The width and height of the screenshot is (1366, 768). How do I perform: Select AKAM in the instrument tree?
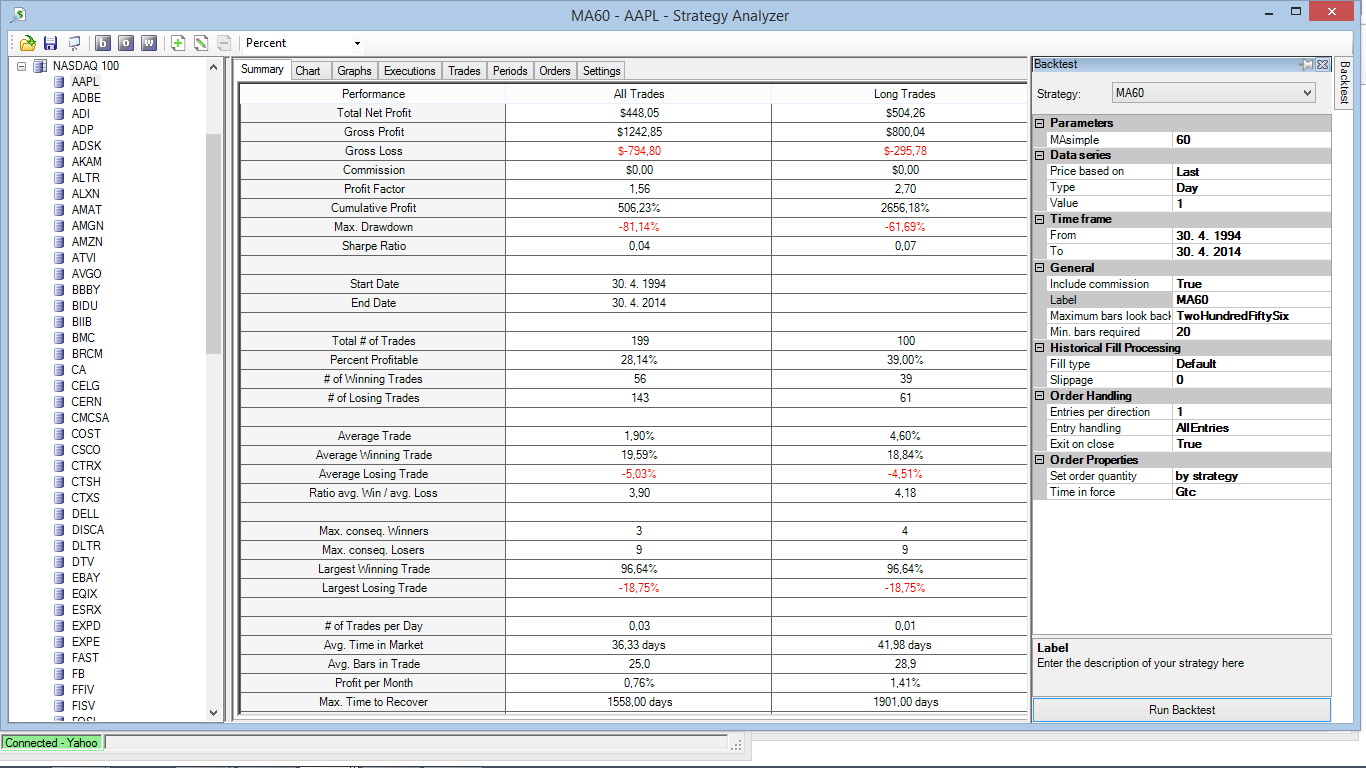click(x=87, y=162)
